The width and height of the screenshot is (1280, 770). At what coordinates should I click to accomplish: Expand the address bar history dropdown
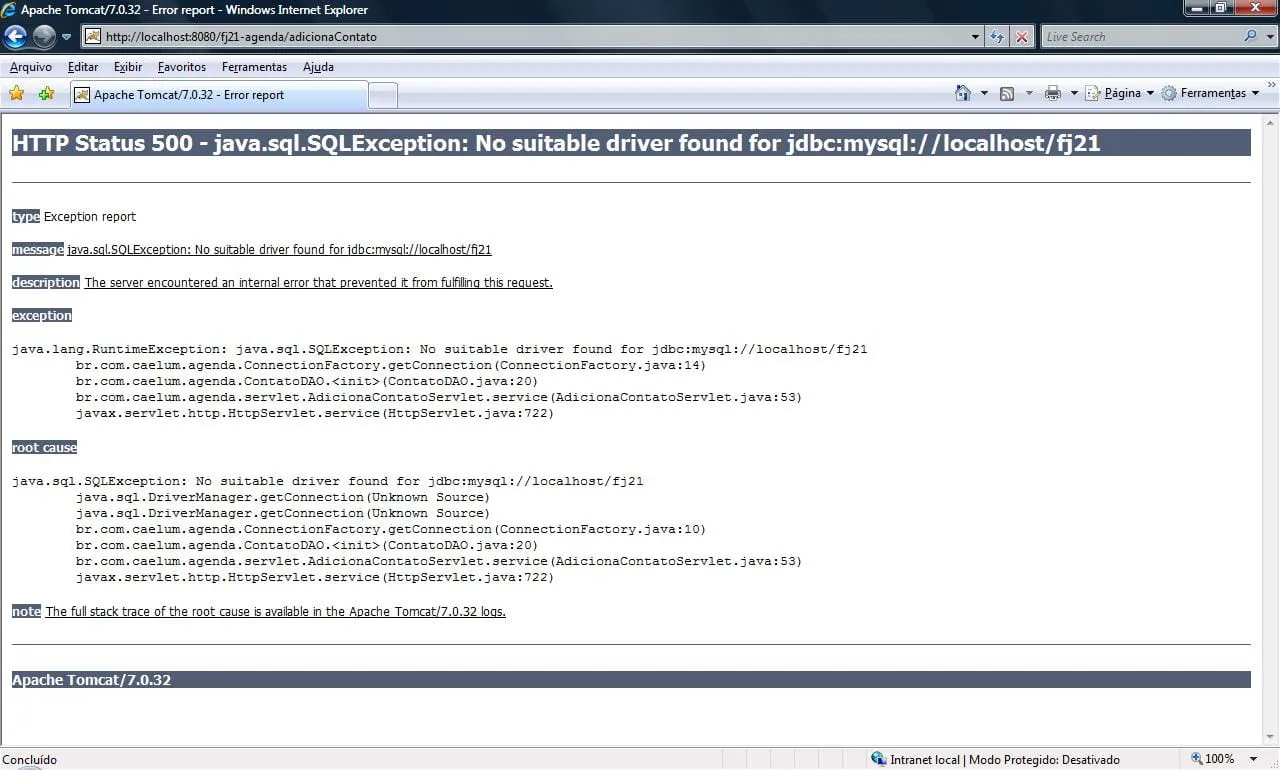[976, 37]
